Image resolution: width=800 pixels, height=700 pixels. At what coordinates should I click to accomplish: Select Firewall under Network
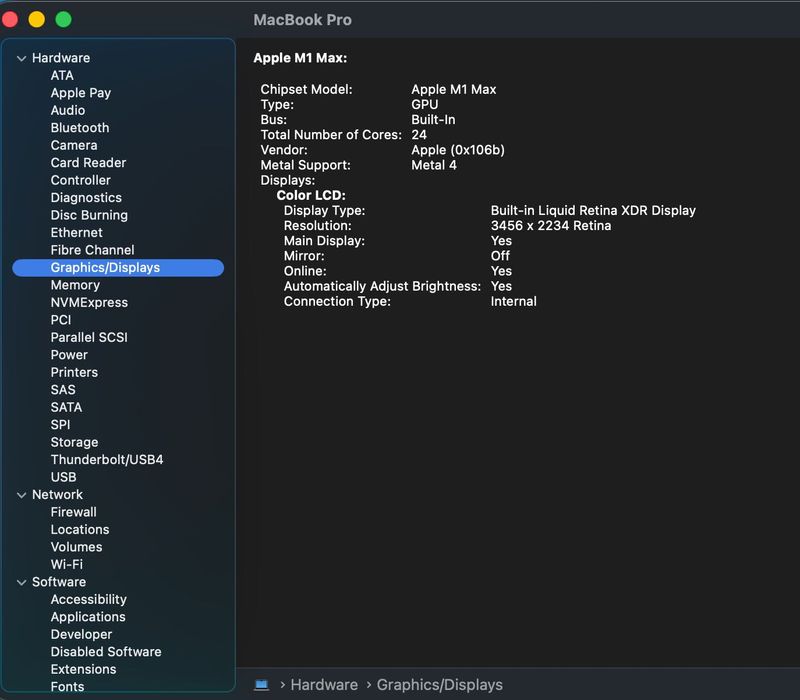73,512
